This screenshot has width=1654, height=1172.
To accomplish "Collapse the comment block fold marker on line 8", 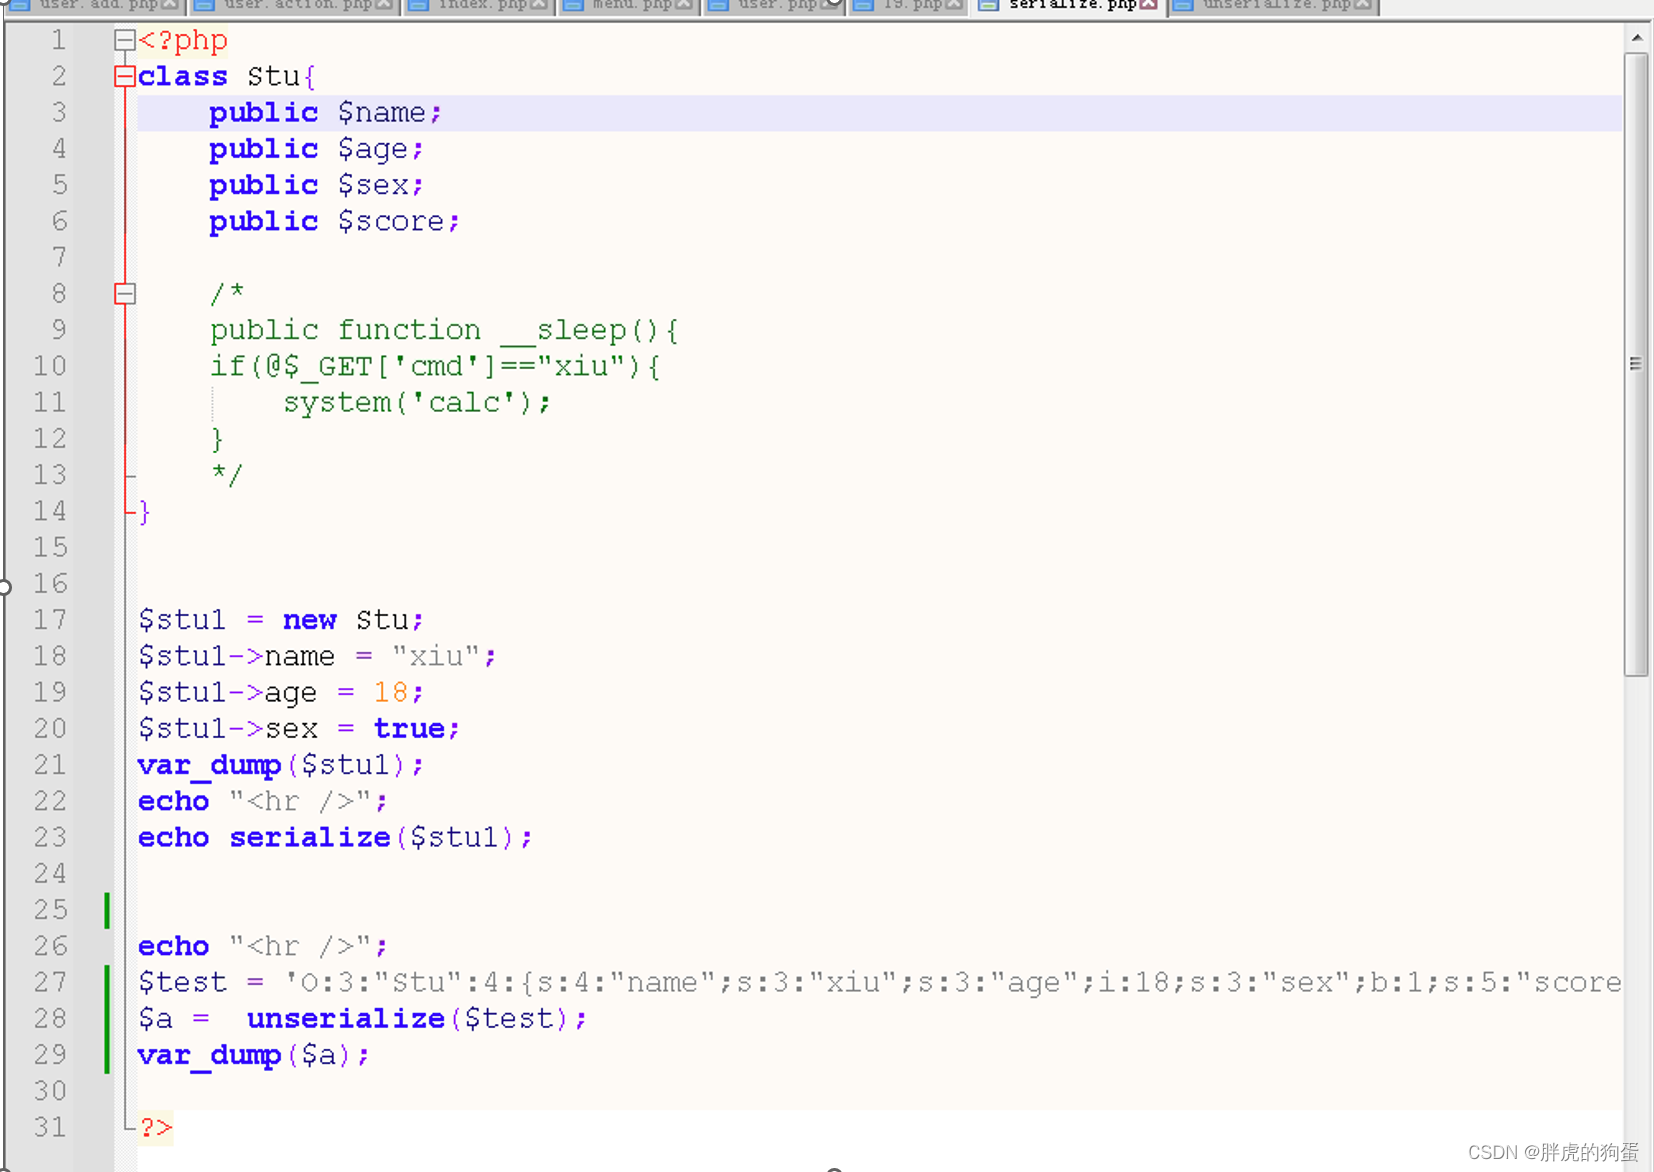I will click(125, 293).
